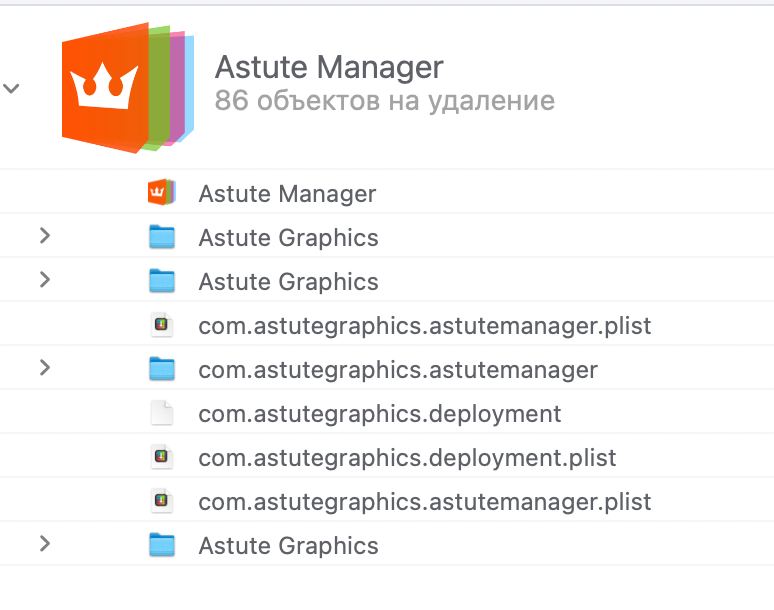Screen dimensions: 774x610
Task: Click the small Astute Manager app icon in list
Action: 161,192
